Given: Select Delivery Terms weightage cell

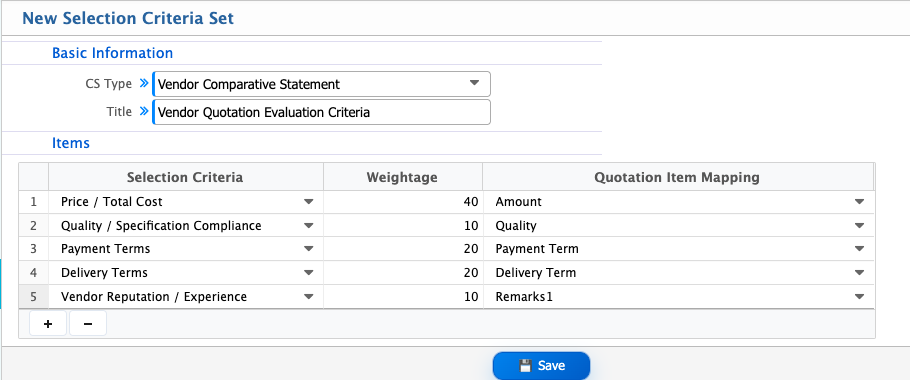Looking at the screenshot, I should pyautogui.click(x=403, y=273).
